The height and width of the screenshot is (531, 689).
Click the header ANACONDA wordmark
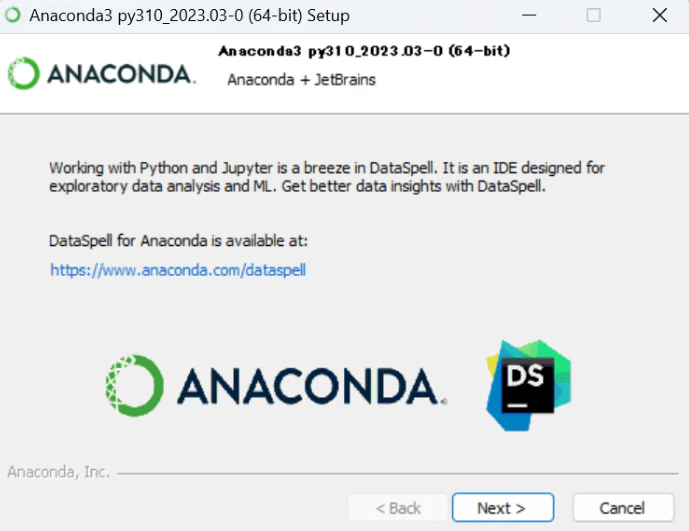(121, 74)
